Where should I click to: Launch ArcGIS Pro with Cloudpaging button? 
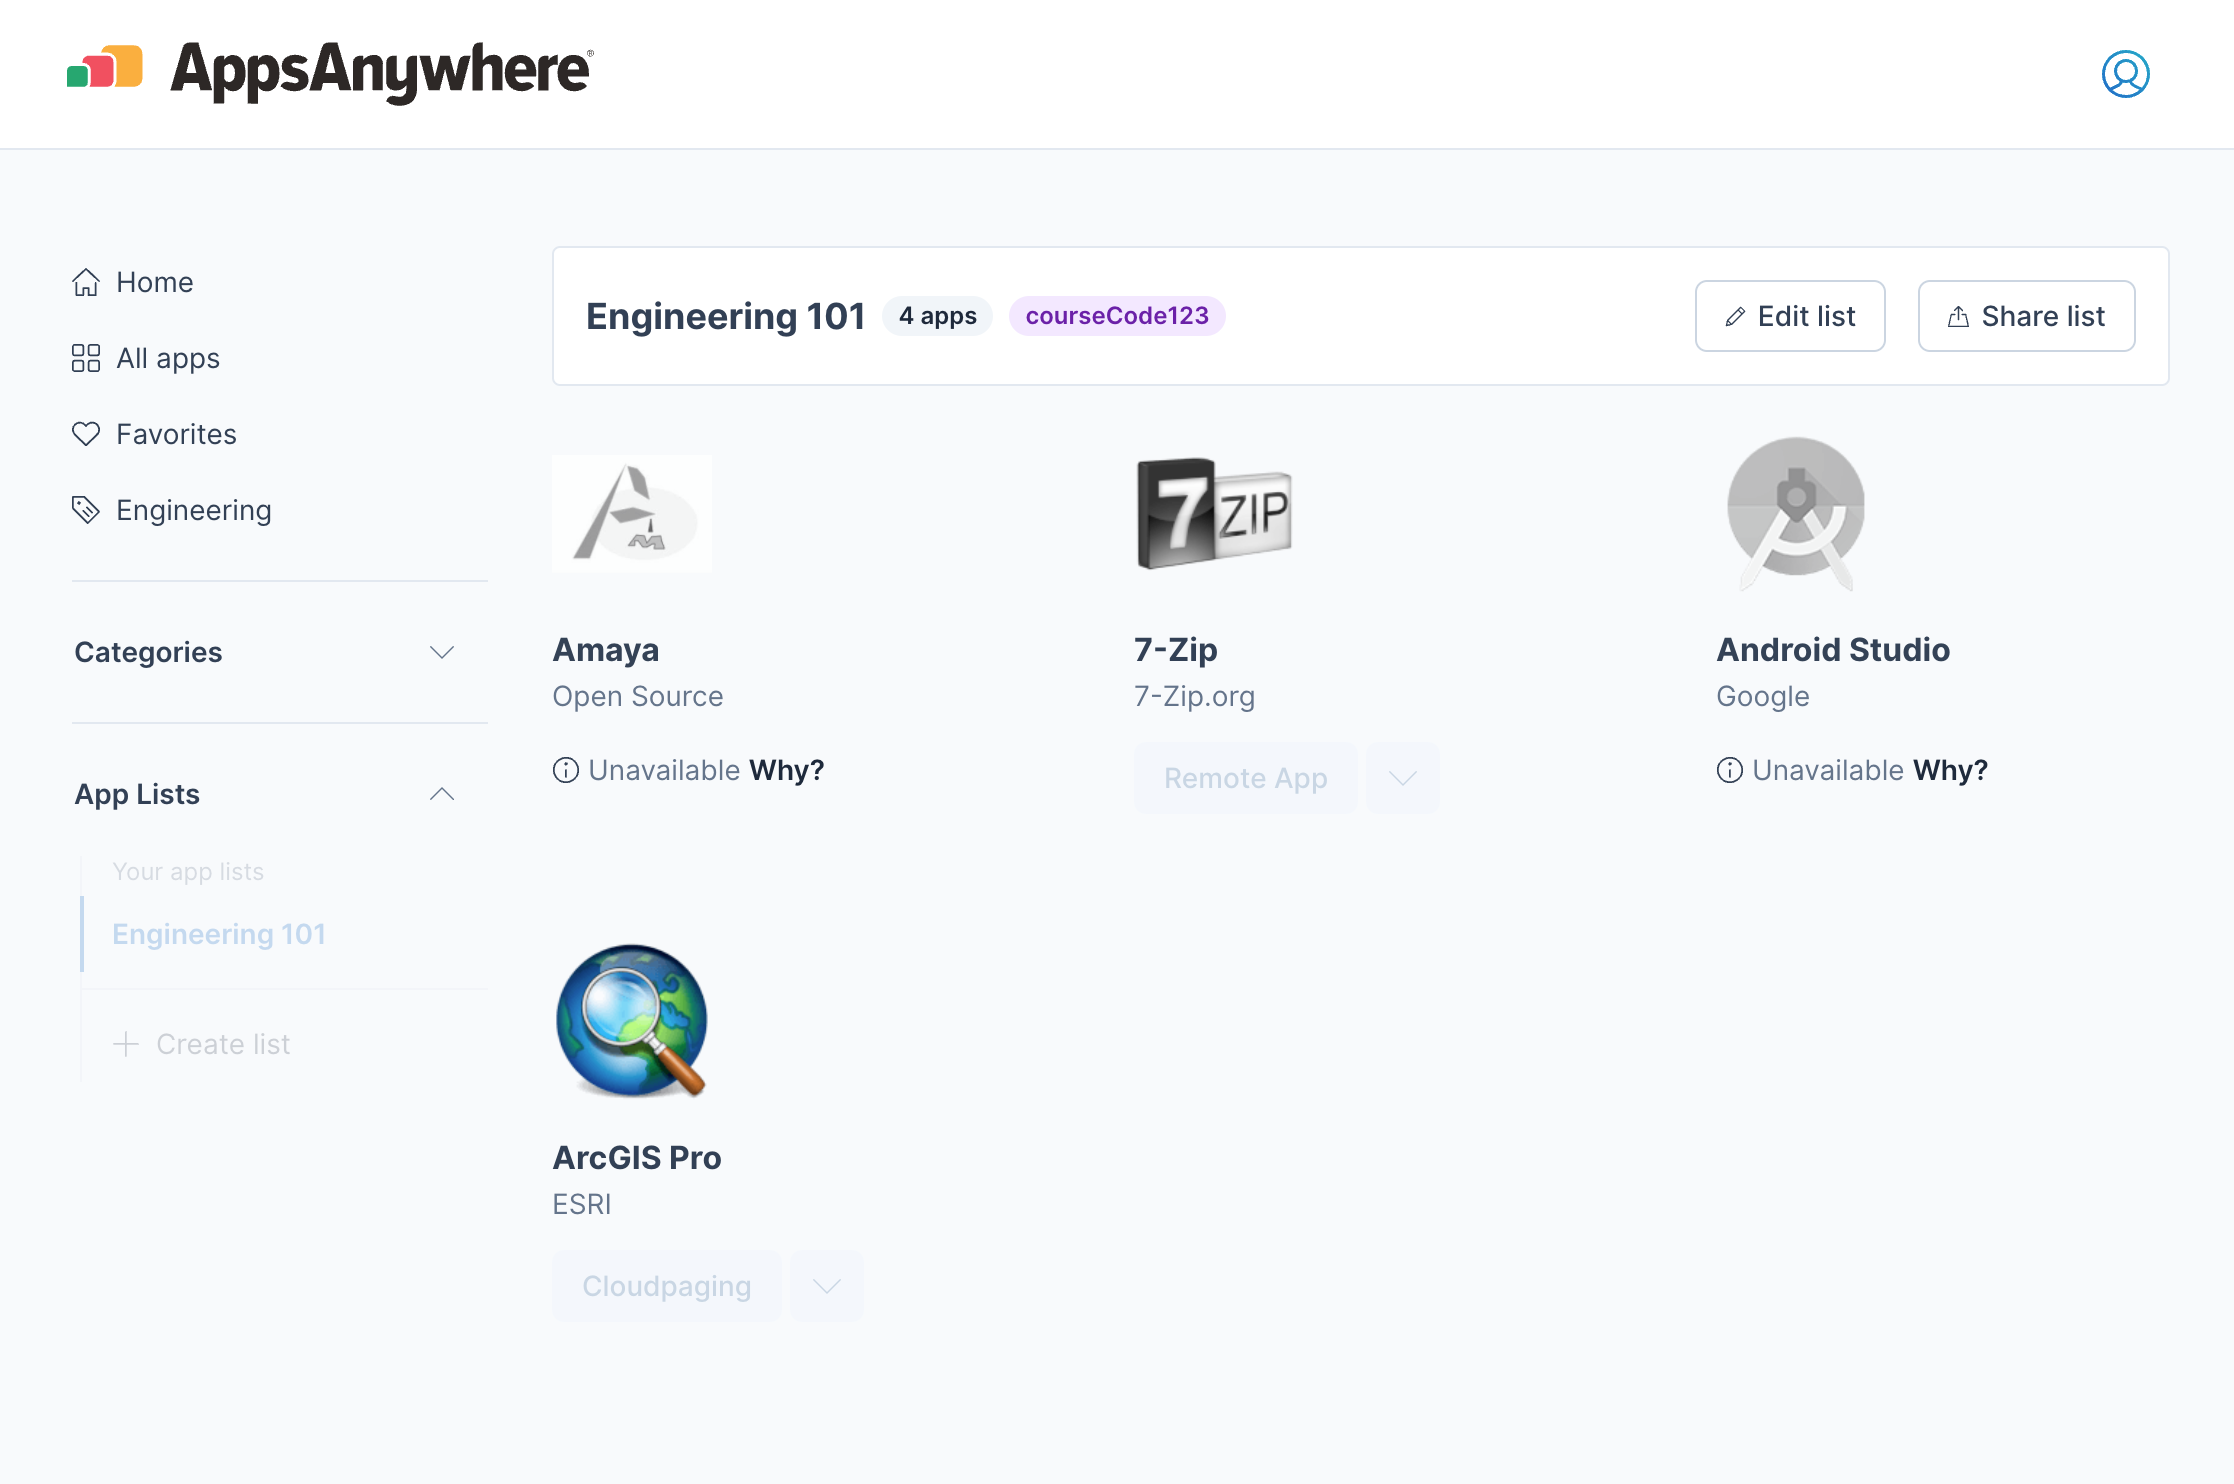(x=667, y=1286)
